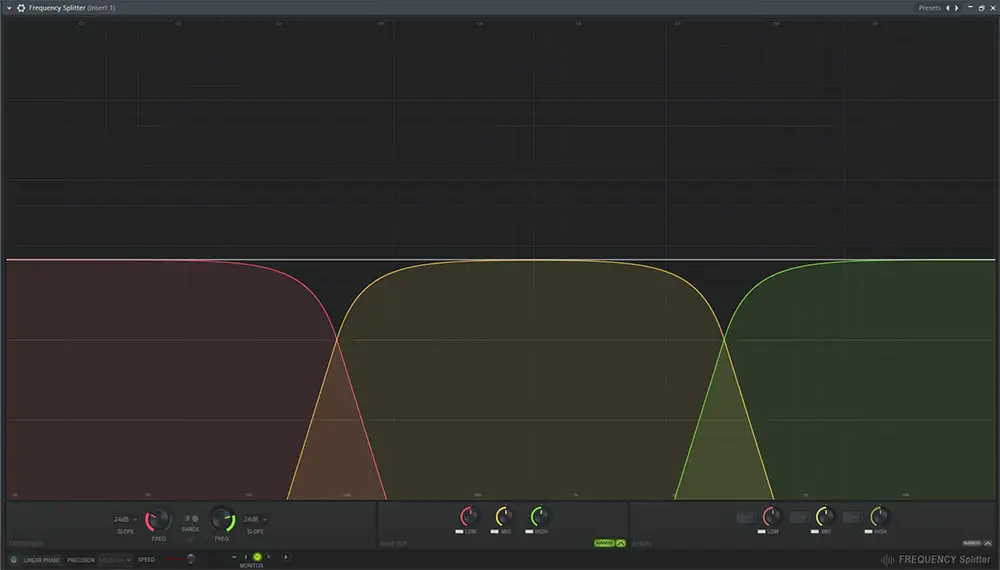Toggle the BANDS count switch
Image resolution: width=1000 pixels, height=570 pixels.
coord(190,518)
